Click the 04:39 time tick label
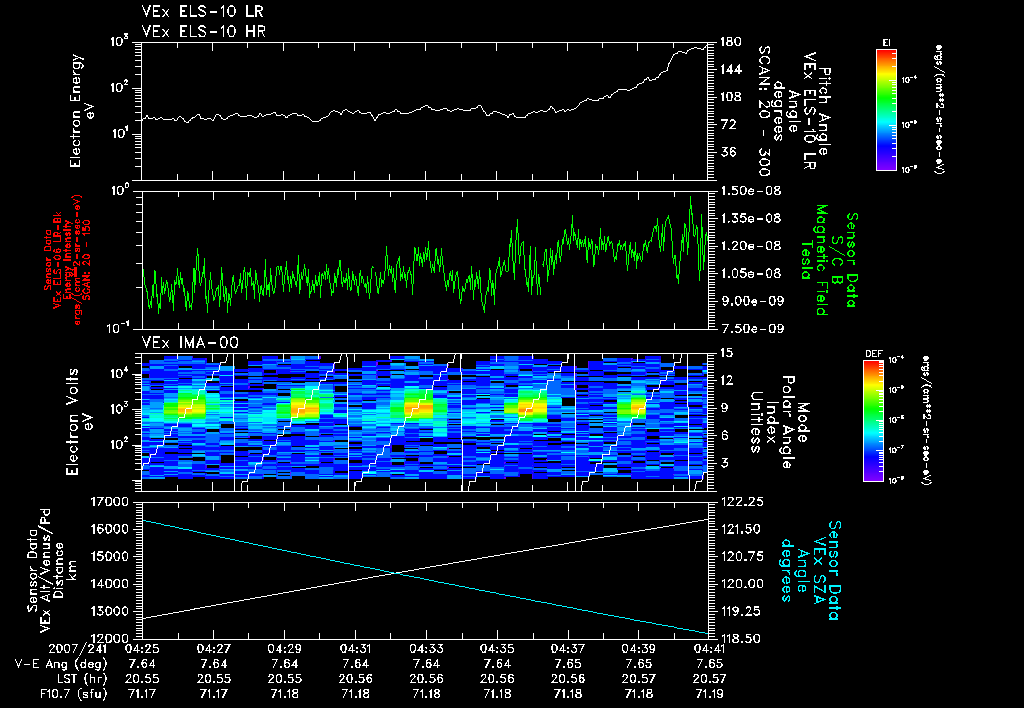Image resolution: width=1024 pixels, height=708 pixels. (x=639, y=649)
